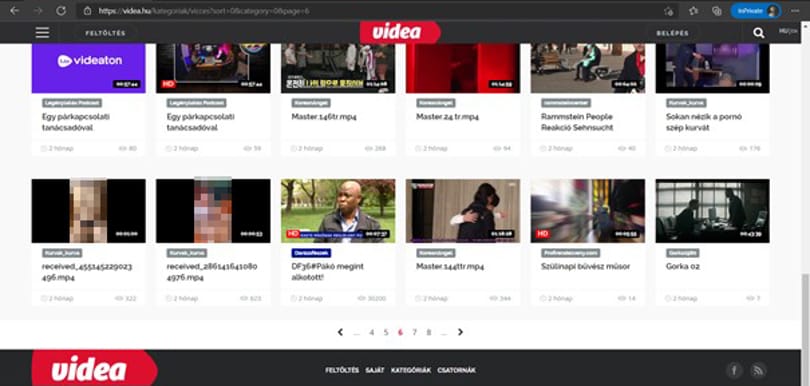Image resolution: width=810 pixels, height=386 pixels.
Task: Go back with browser back arrow
Action: pyautogui.click(x=14, y=10)
